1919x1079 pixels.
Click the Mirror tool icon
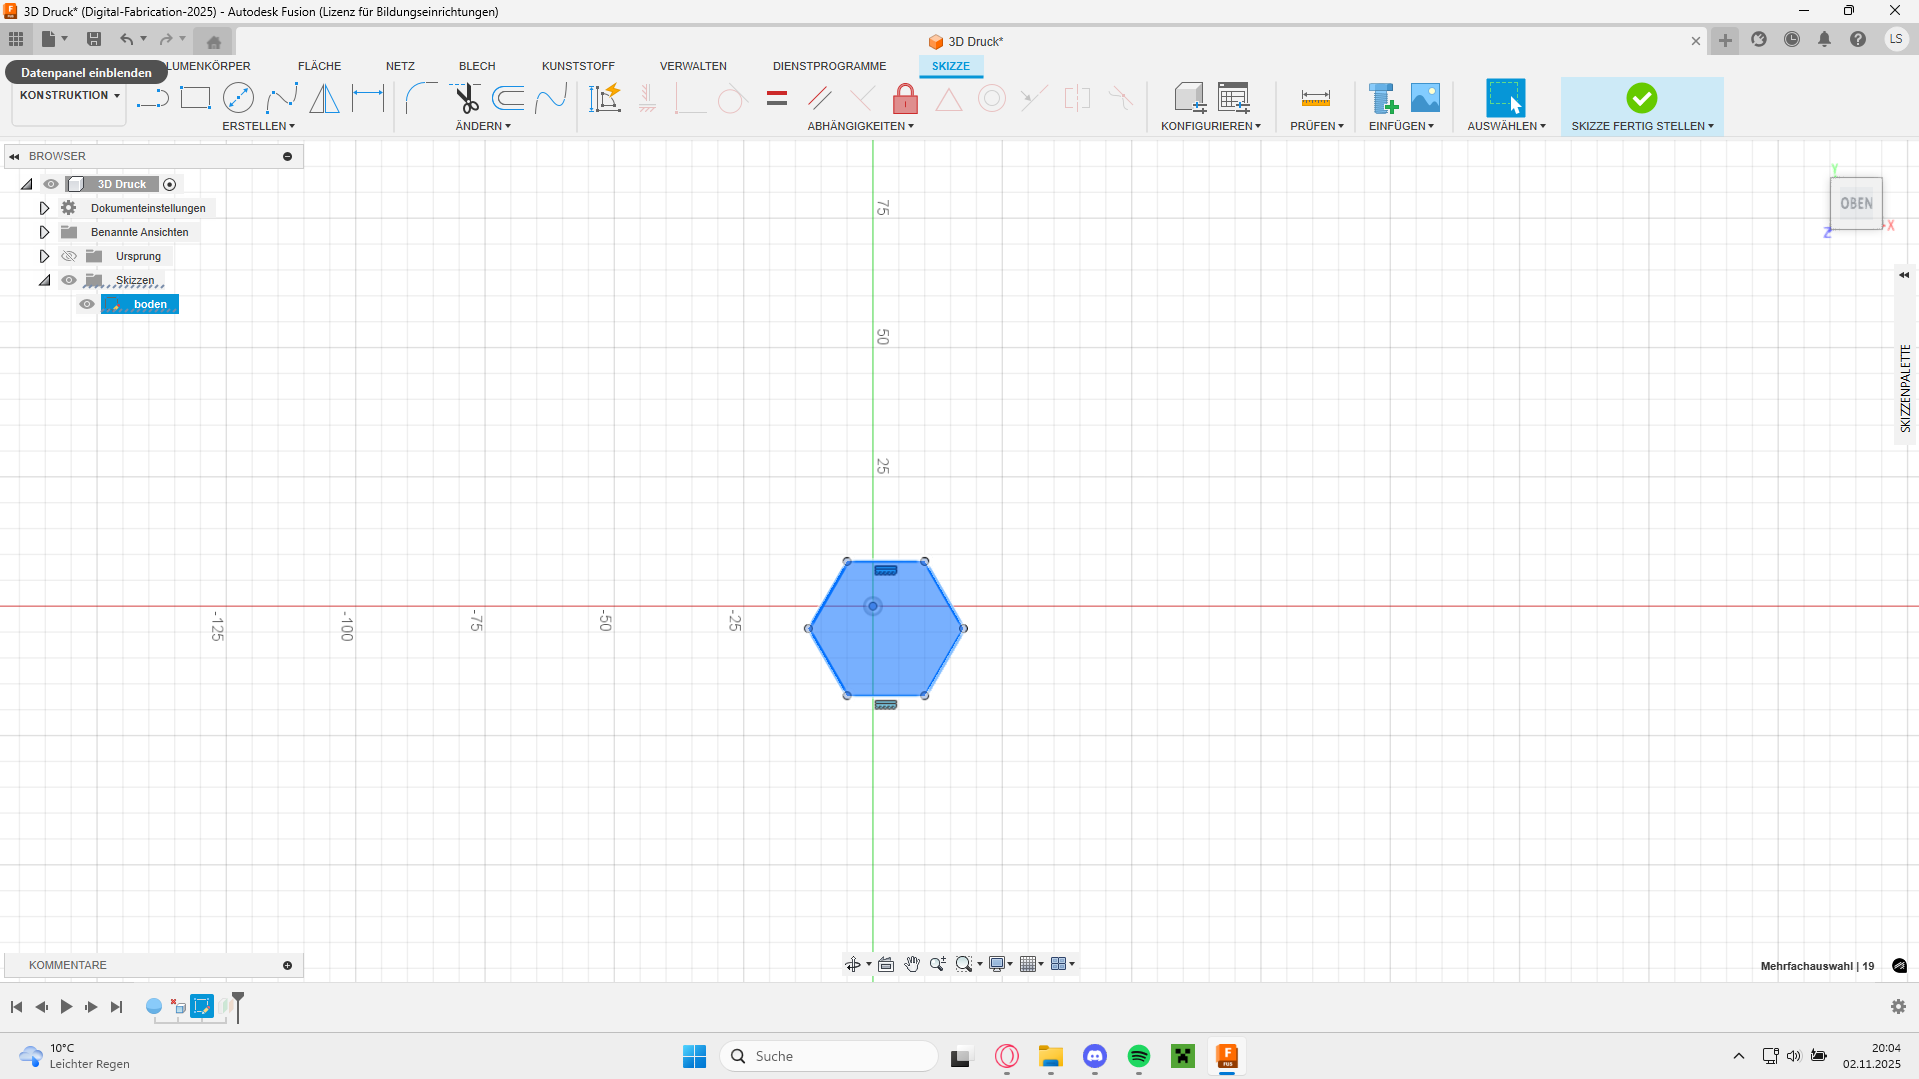324,98
